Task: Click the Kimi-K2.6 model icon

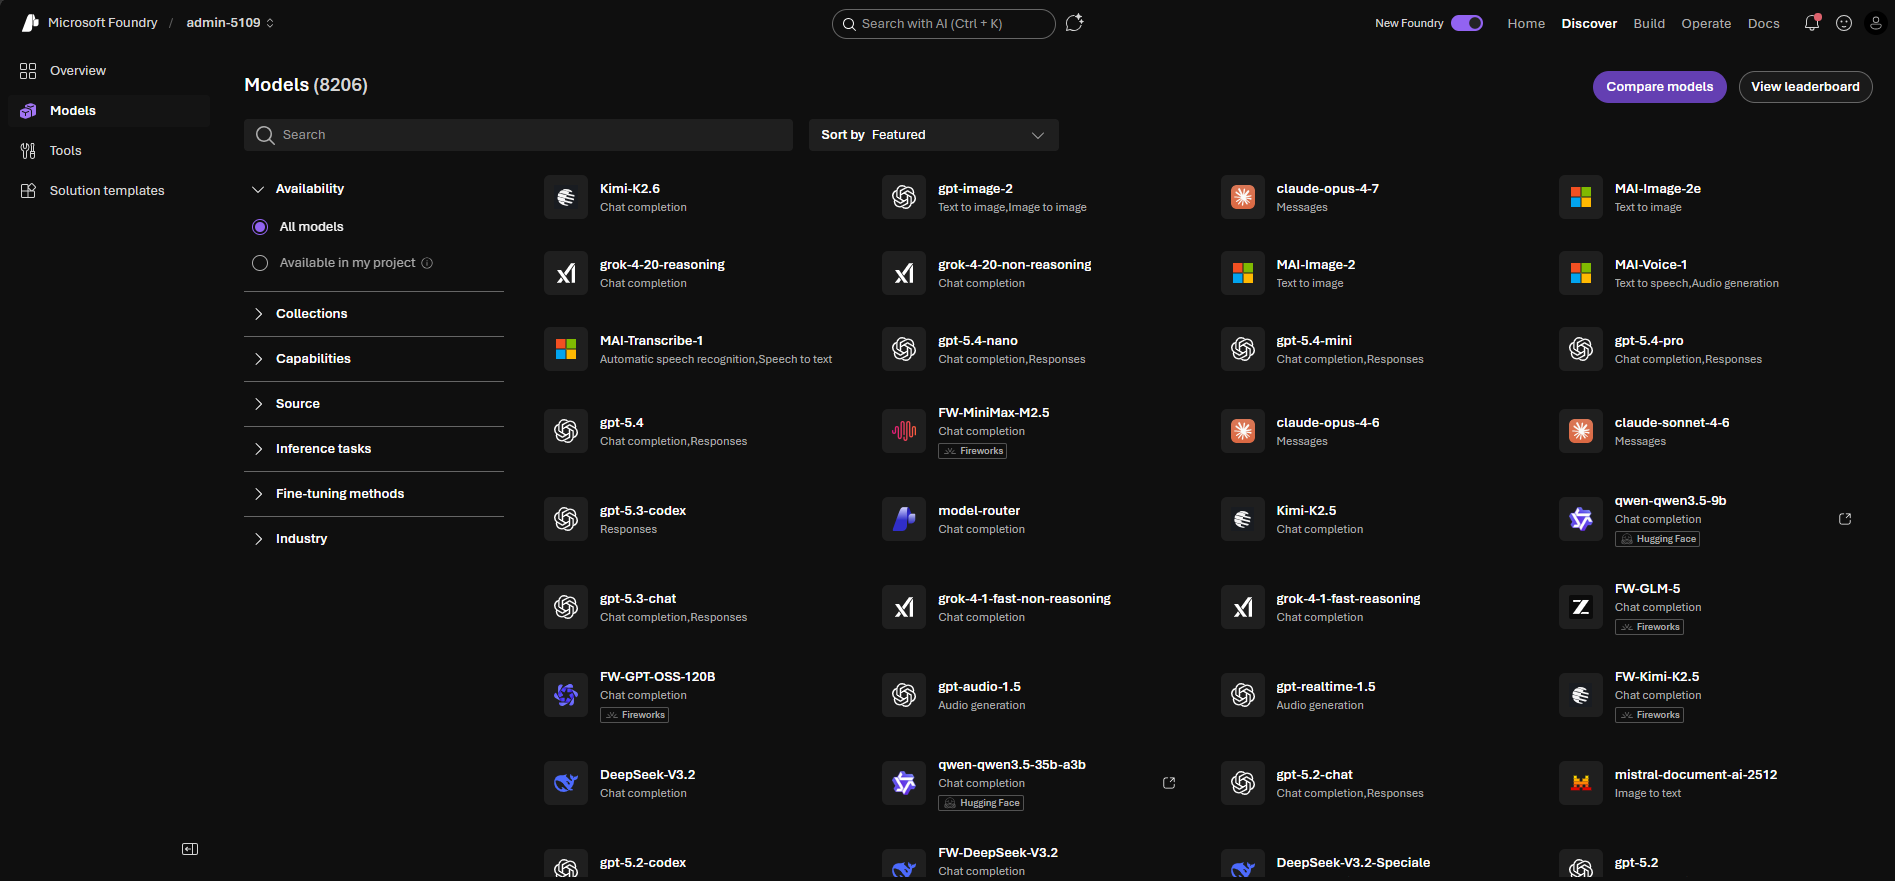Action: click(x=566, y=197)
